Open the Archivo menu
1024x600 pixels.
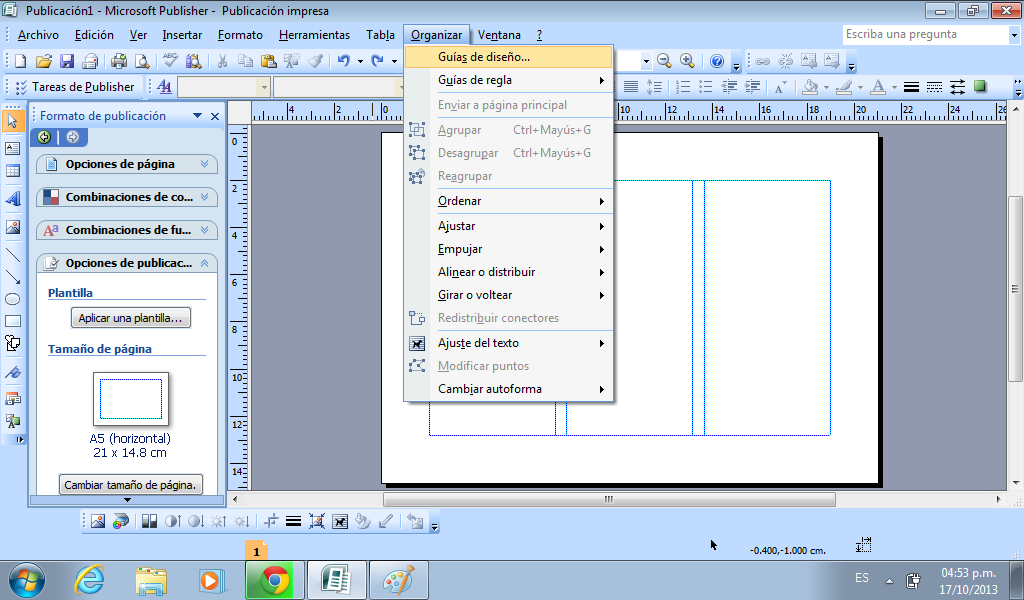(x=38, y=35)
